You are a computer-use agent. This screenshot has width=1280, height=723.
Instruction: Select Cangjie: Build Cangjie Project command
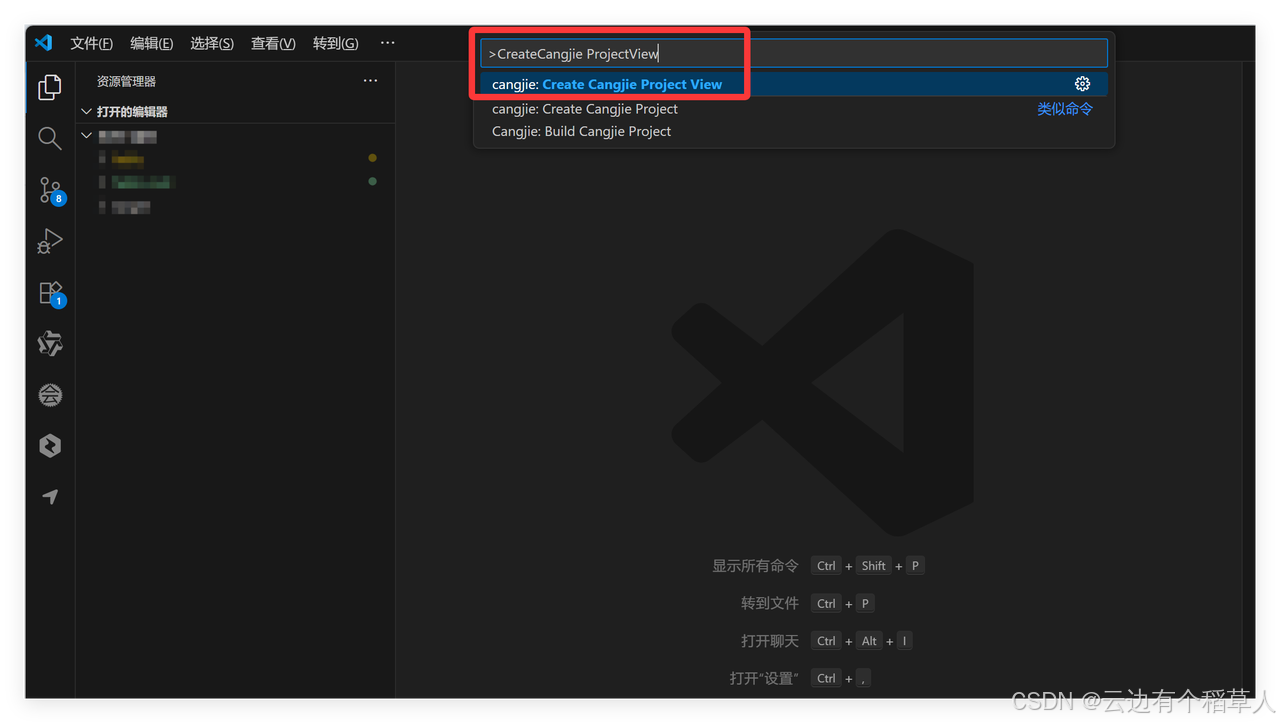pyautogui.click(x=793, y=131)
